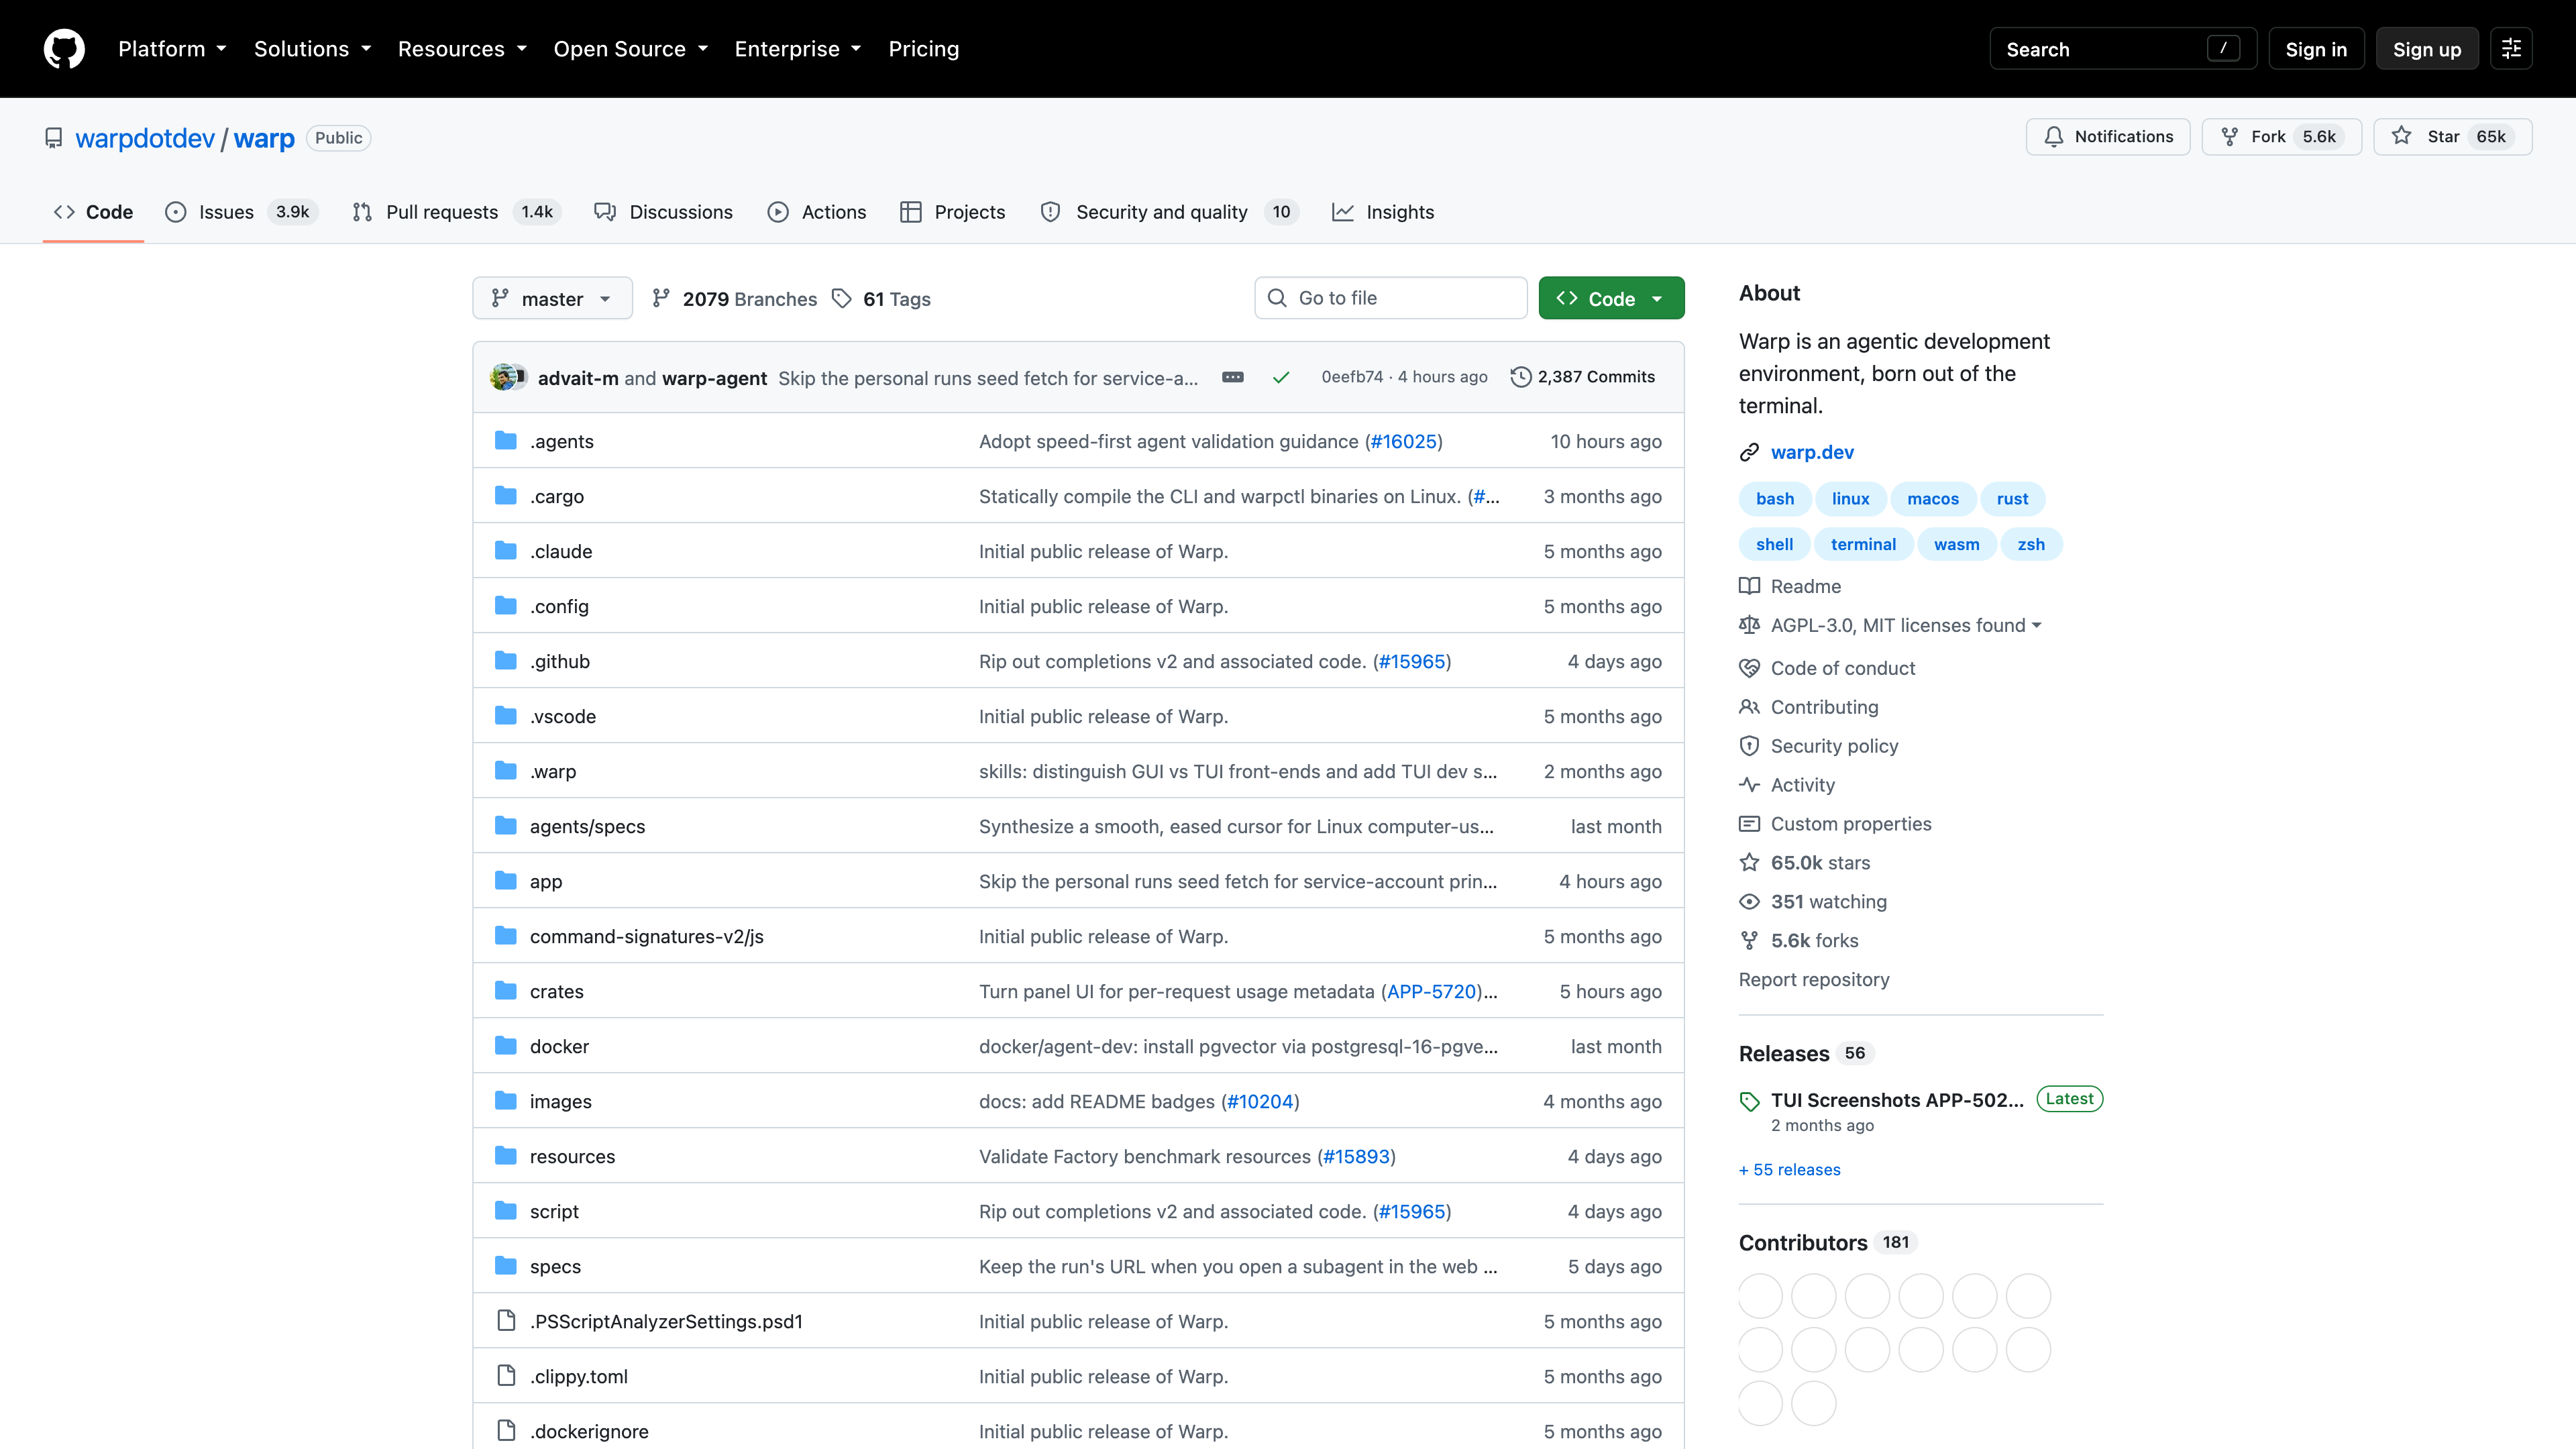Click the Sign in button
The width and height of the screenshot is (2576, 1449).
click(x=2316, y=49)
